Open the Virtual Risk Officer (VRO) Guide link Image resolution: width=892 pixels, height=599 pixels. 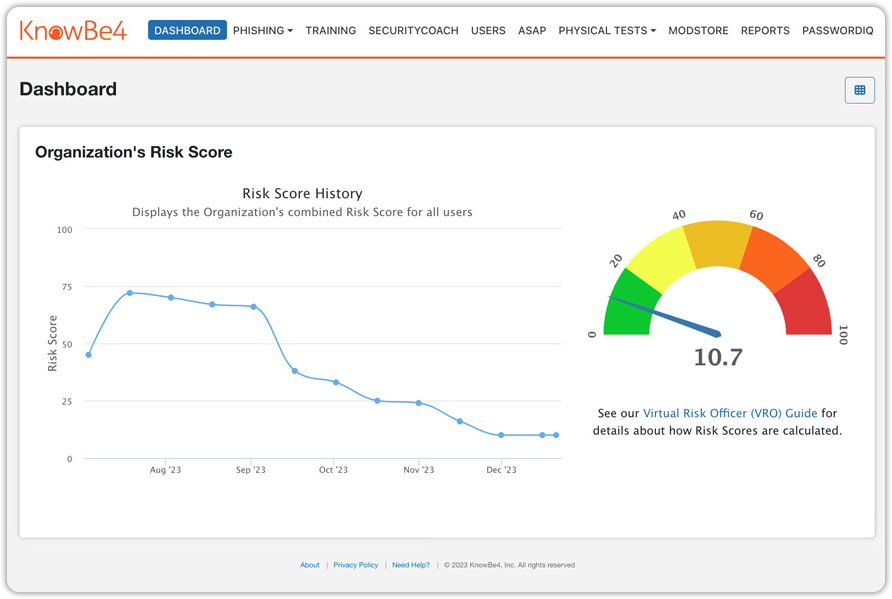(x=732, y=412)
